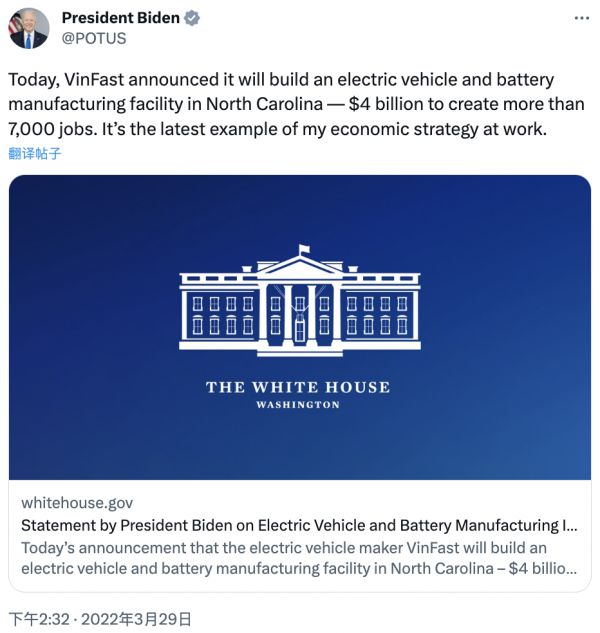Open President Biden's profile avatar
The image size is (600, 633).
pyautogui.click(x=28, y=28)
